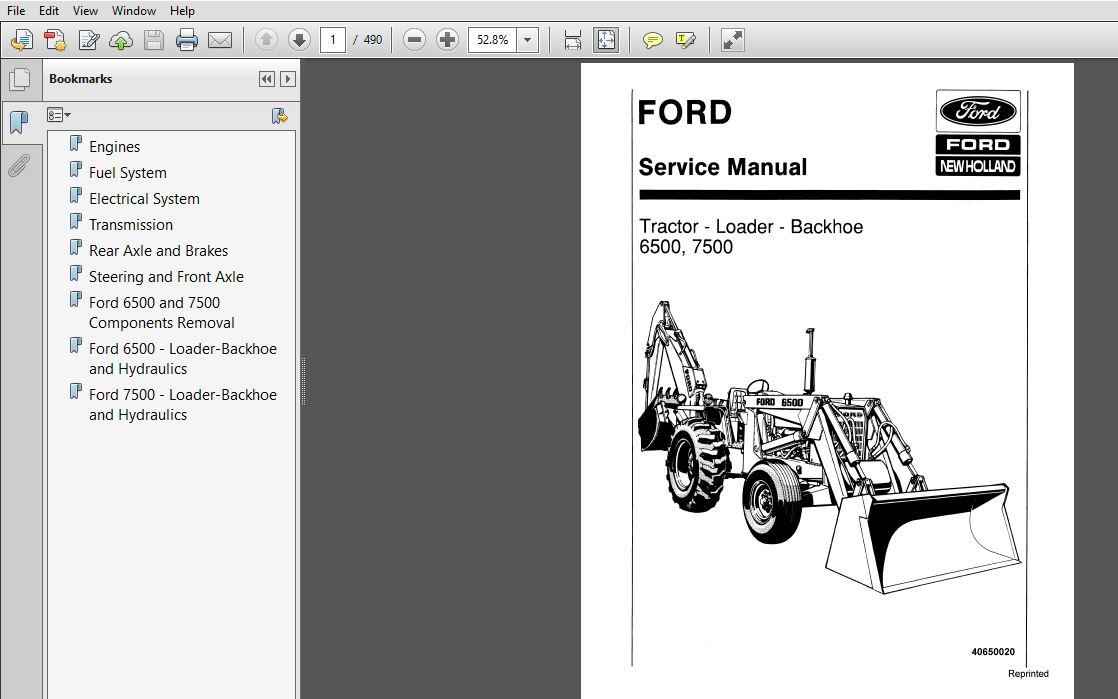Click the Service Manual heading text
Image resolution: width=1118 pixels, height=699 pixels.
click(x=722, y=167)
